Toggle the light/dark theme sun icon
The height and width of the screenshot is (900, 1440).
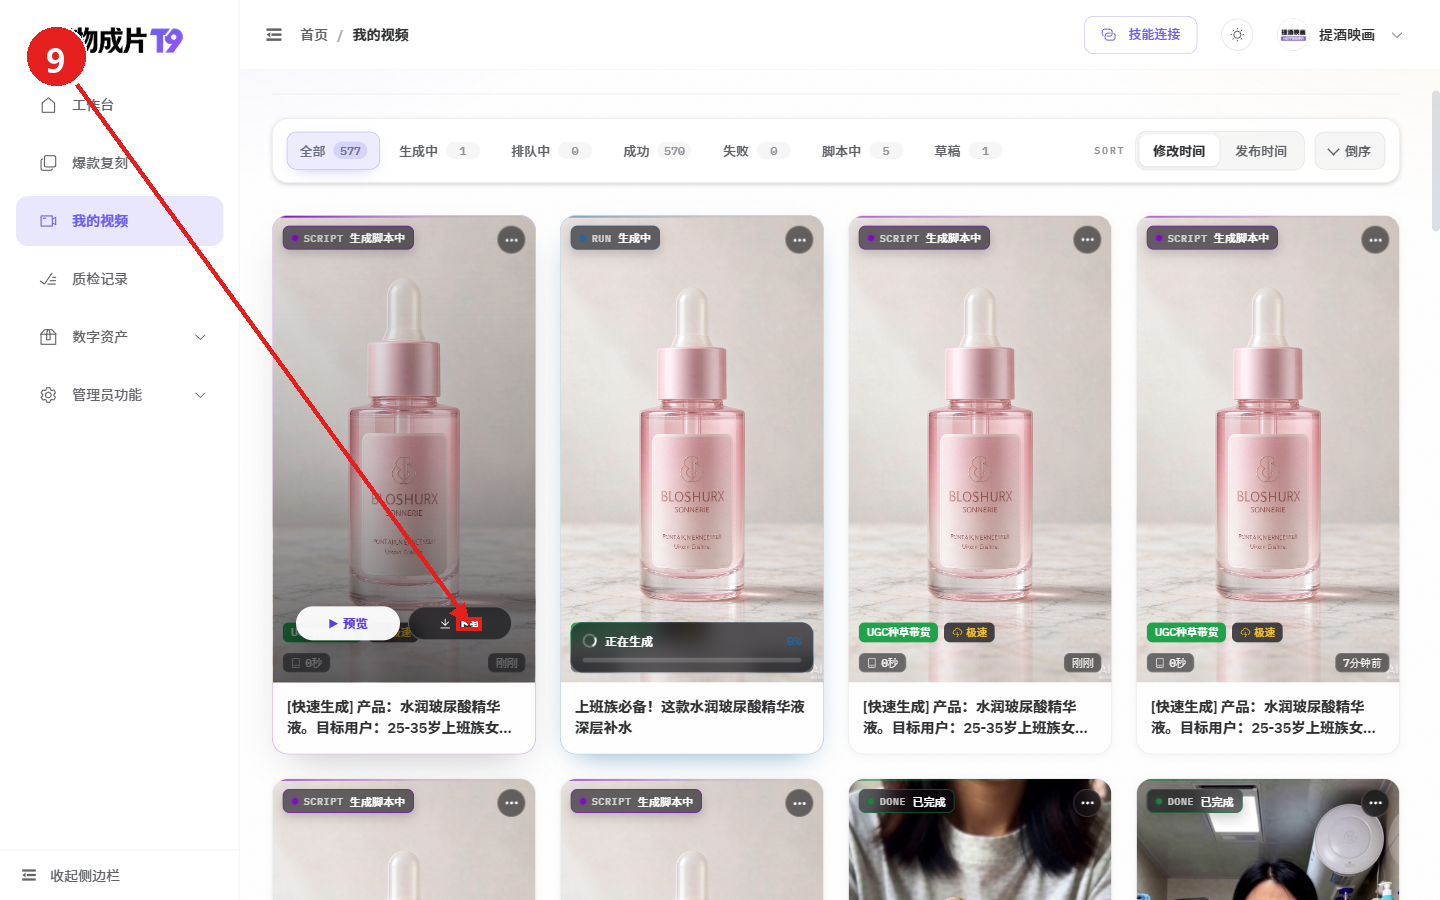pos(1237,35)
